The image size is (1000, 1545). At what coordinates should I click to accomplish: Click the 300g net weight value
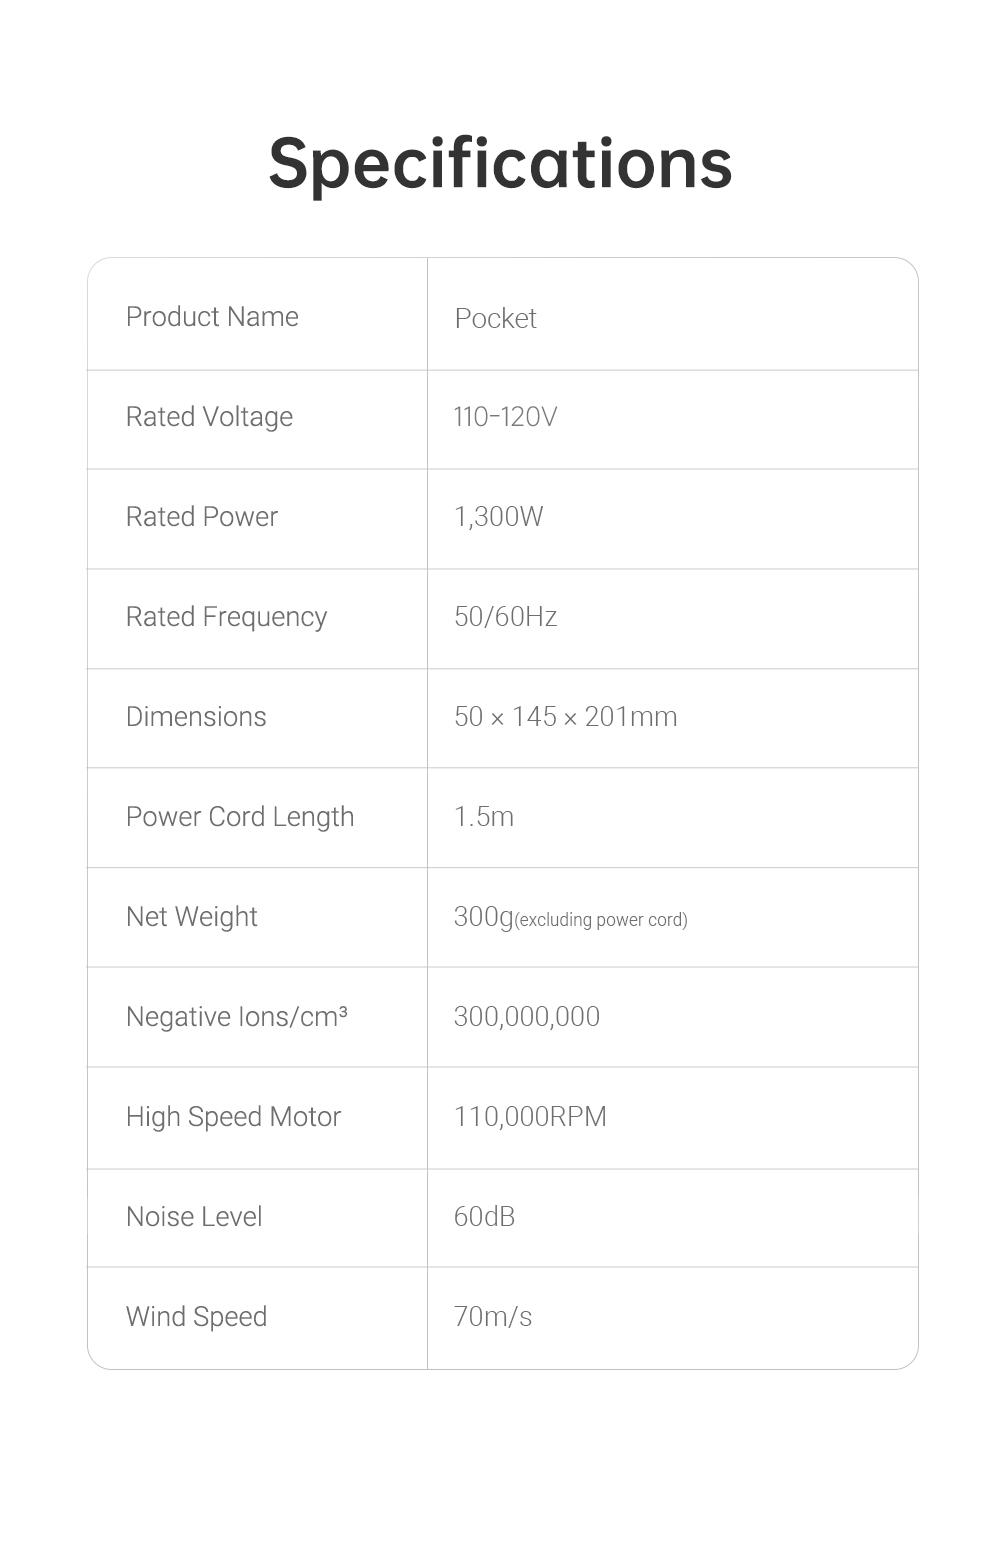coord(483,917)
